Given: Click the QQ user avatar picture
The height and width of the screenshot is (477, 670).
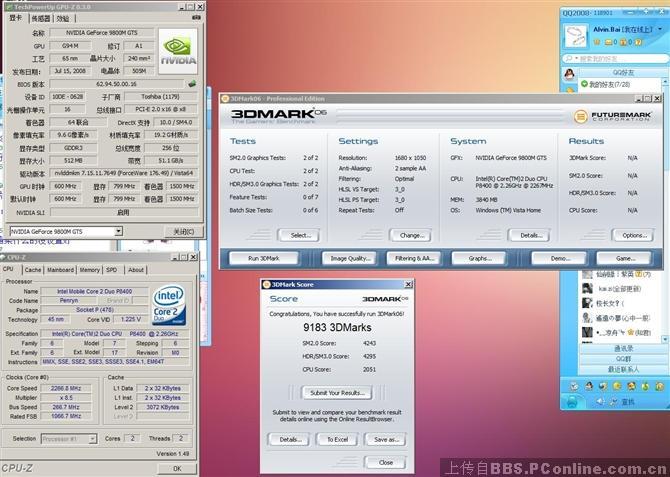Looking at the screenshot, I should (x=576, y=36).
